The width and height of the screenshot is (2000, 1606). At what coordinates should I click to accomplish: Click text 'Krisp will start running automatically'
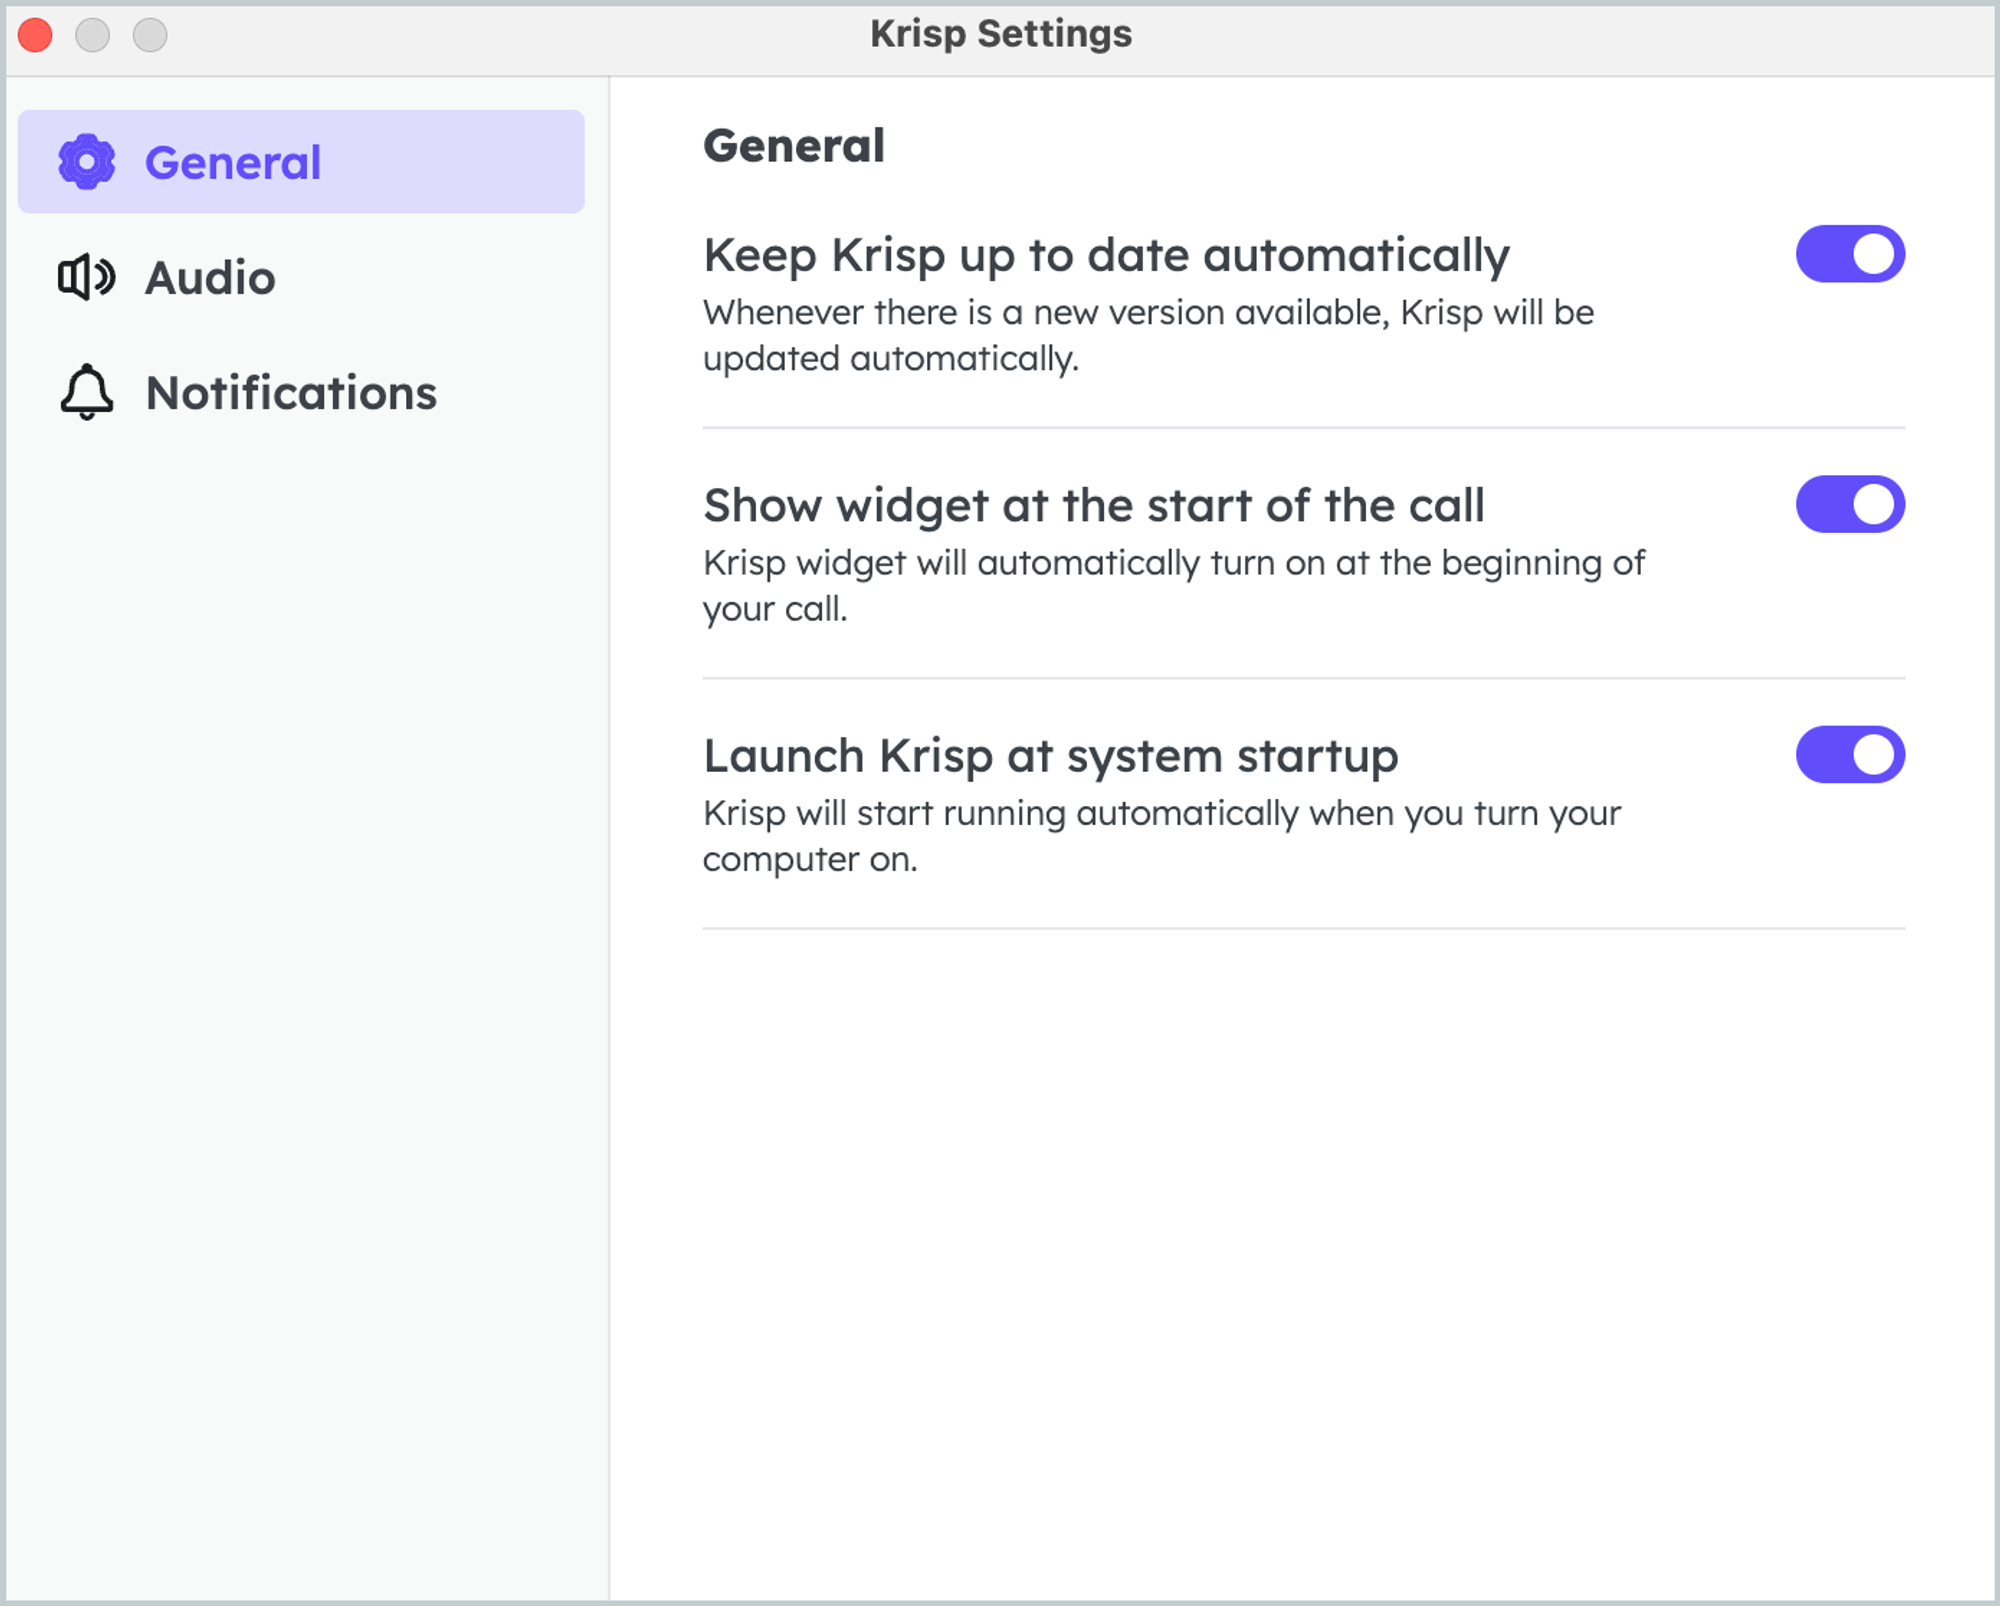point(1001,814)
